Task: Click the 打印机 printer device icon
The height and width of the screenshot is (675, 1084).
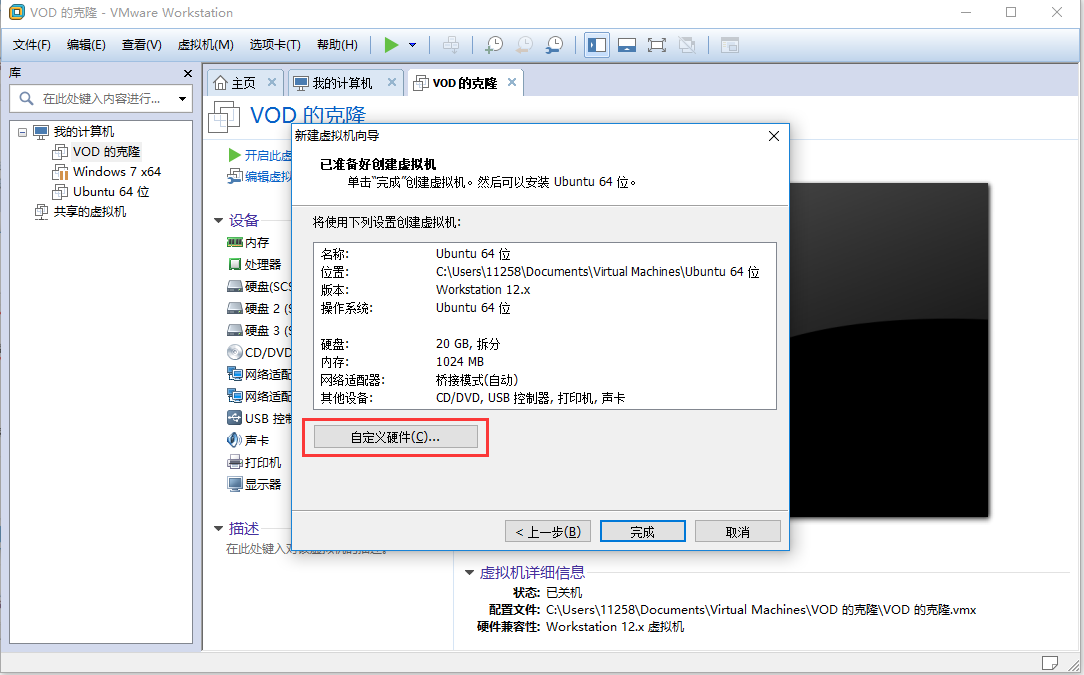Action: click(235, 463)
